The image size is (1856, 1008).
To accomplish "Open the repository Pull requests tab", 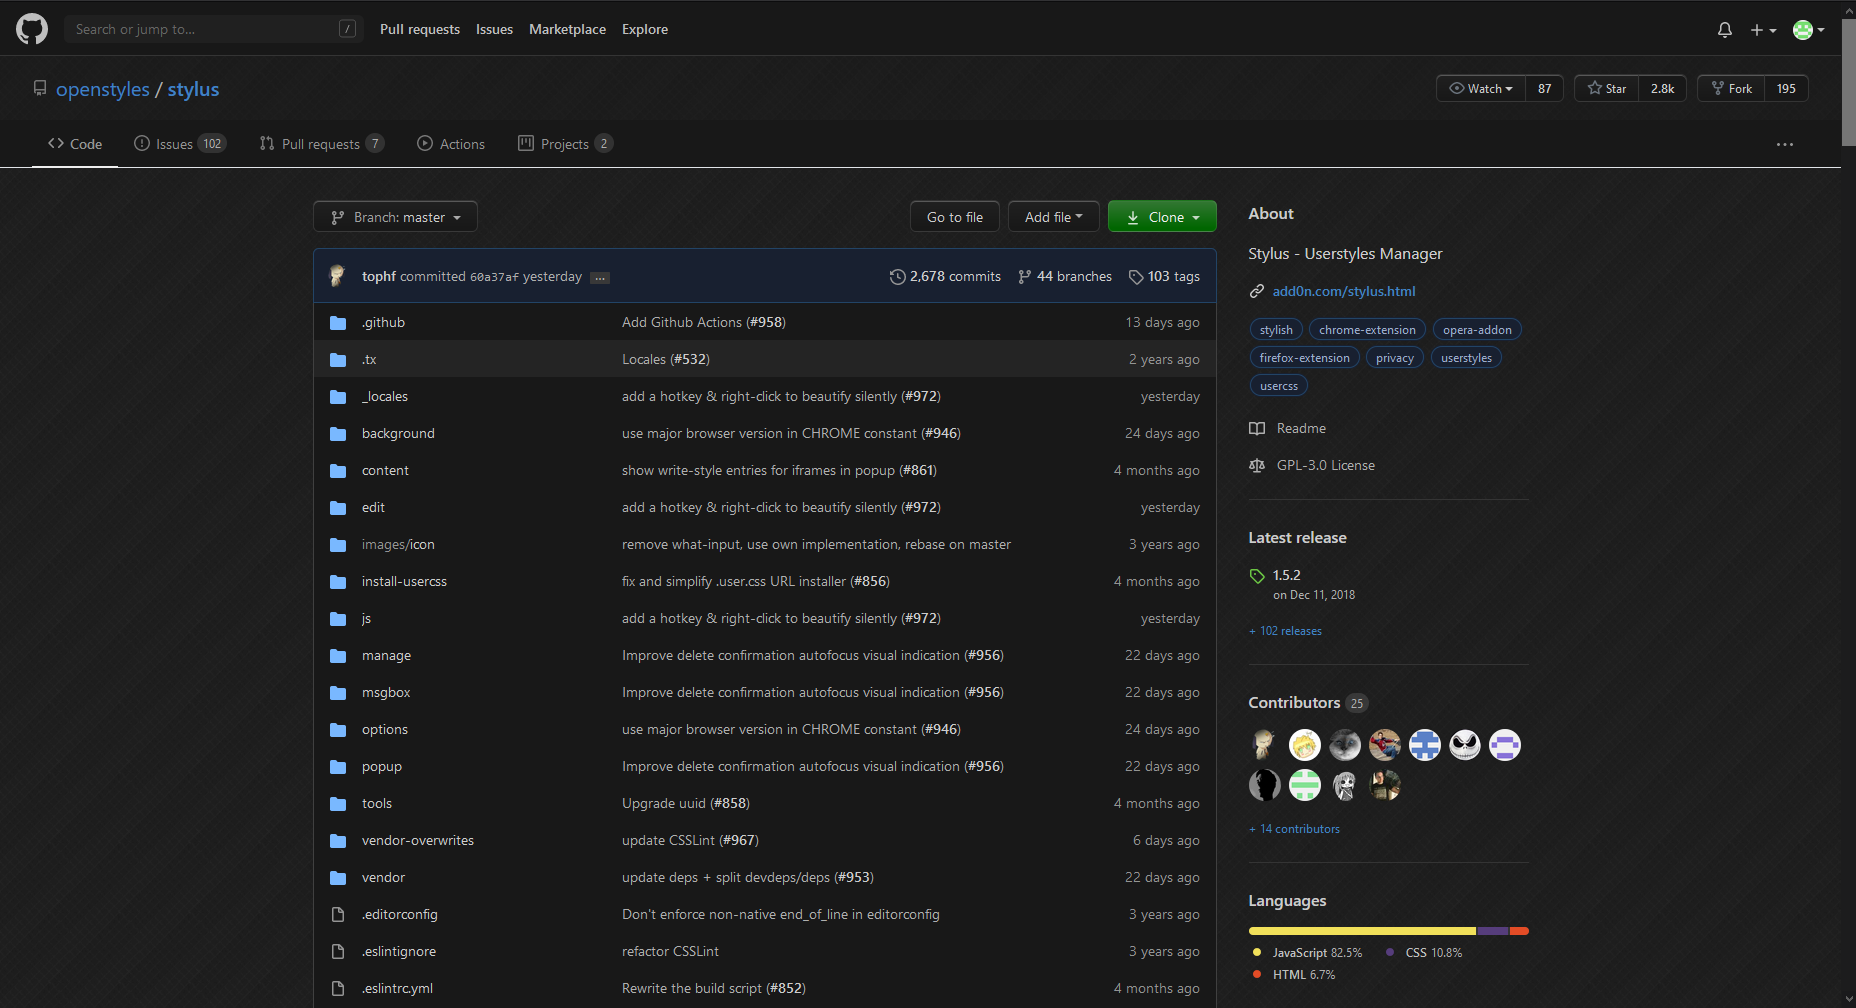I will (x=321, y=144).
